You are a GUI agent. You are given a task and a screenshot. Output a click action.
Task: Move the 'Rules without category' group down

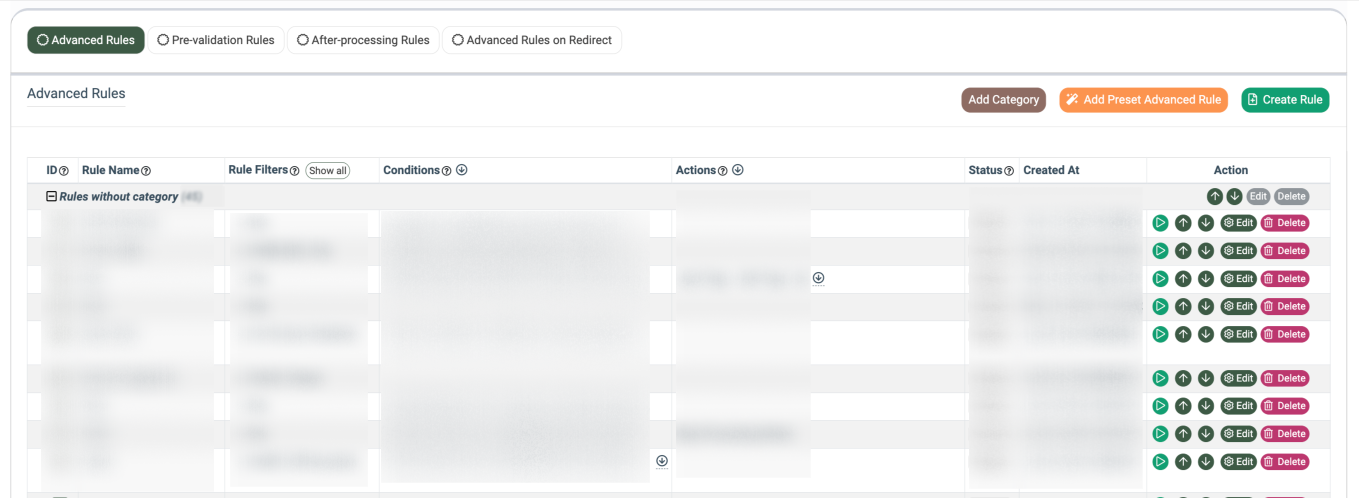coord(1235,197)
